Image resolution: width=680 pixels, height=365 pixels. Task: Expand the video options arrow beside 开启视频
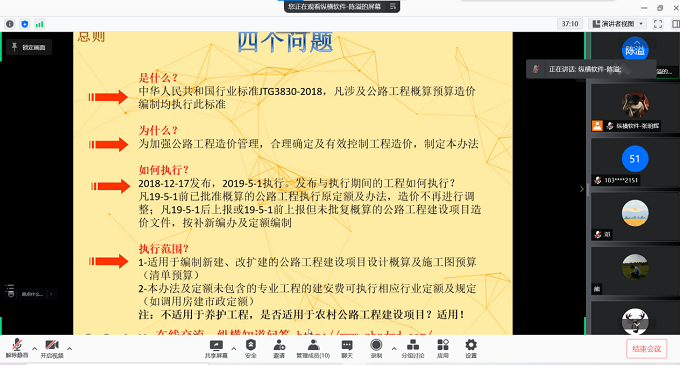click(69, 349)
